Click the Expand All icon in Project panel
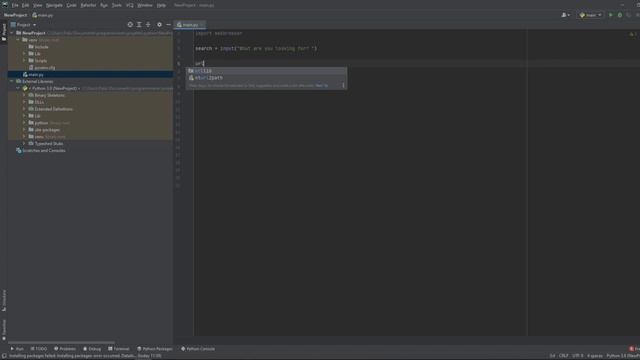 [x=139, y=25]
